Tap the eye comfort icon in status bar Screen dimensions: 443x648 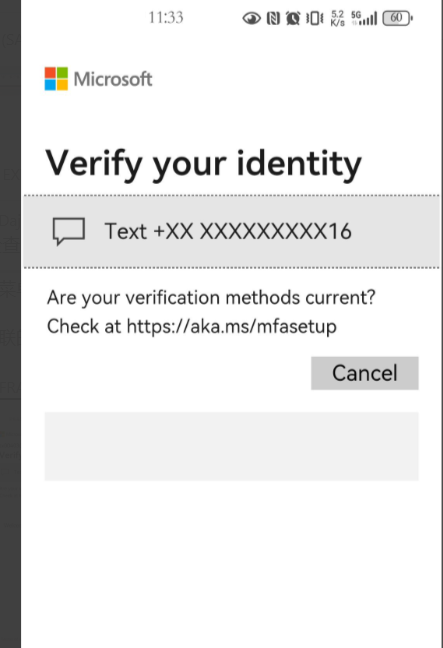click(x=251, y=18)
